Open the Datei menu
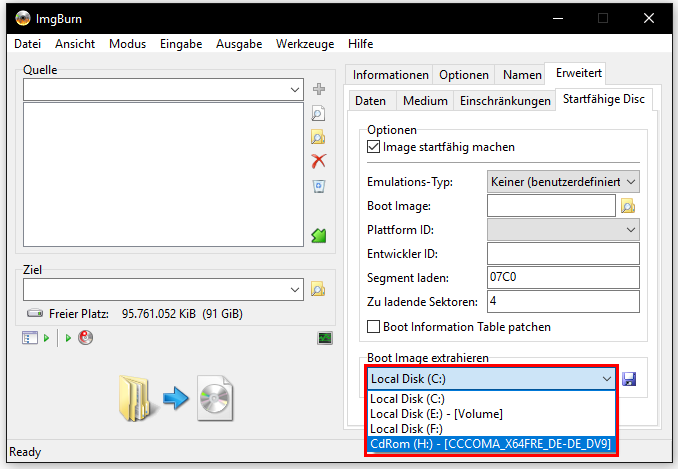Image resolution: width=678 pixels, height=469 pixels. (x=28, y=44)
